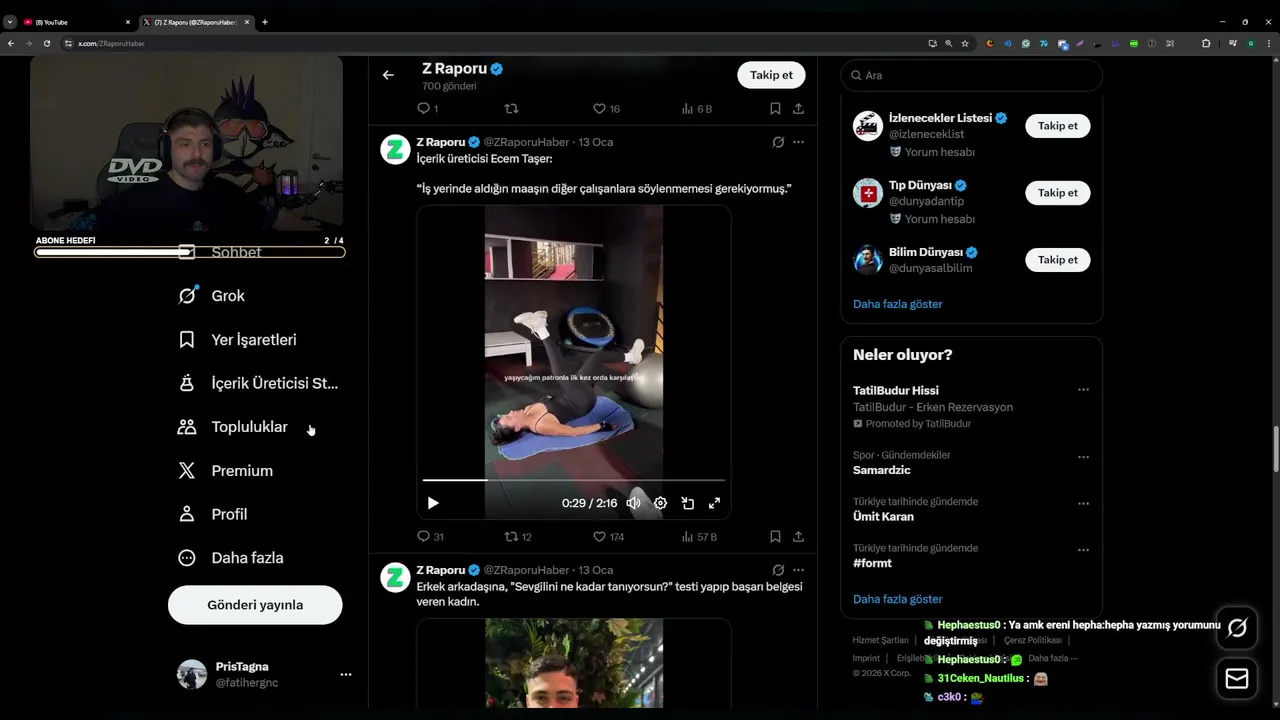The image size is (1280, 720).
Task: Open the browser tab search dropdown
Action: tap(10, 22)
